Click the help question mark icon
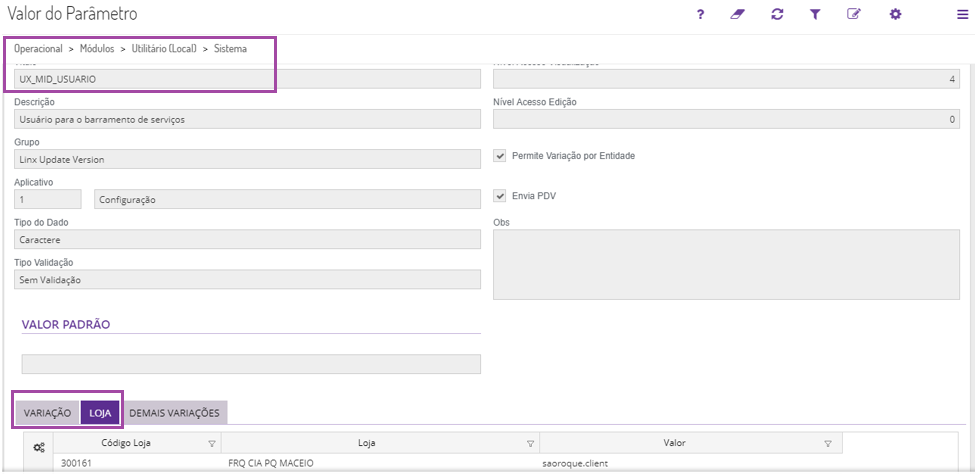The image size is (976, 475). click(701, 14)
